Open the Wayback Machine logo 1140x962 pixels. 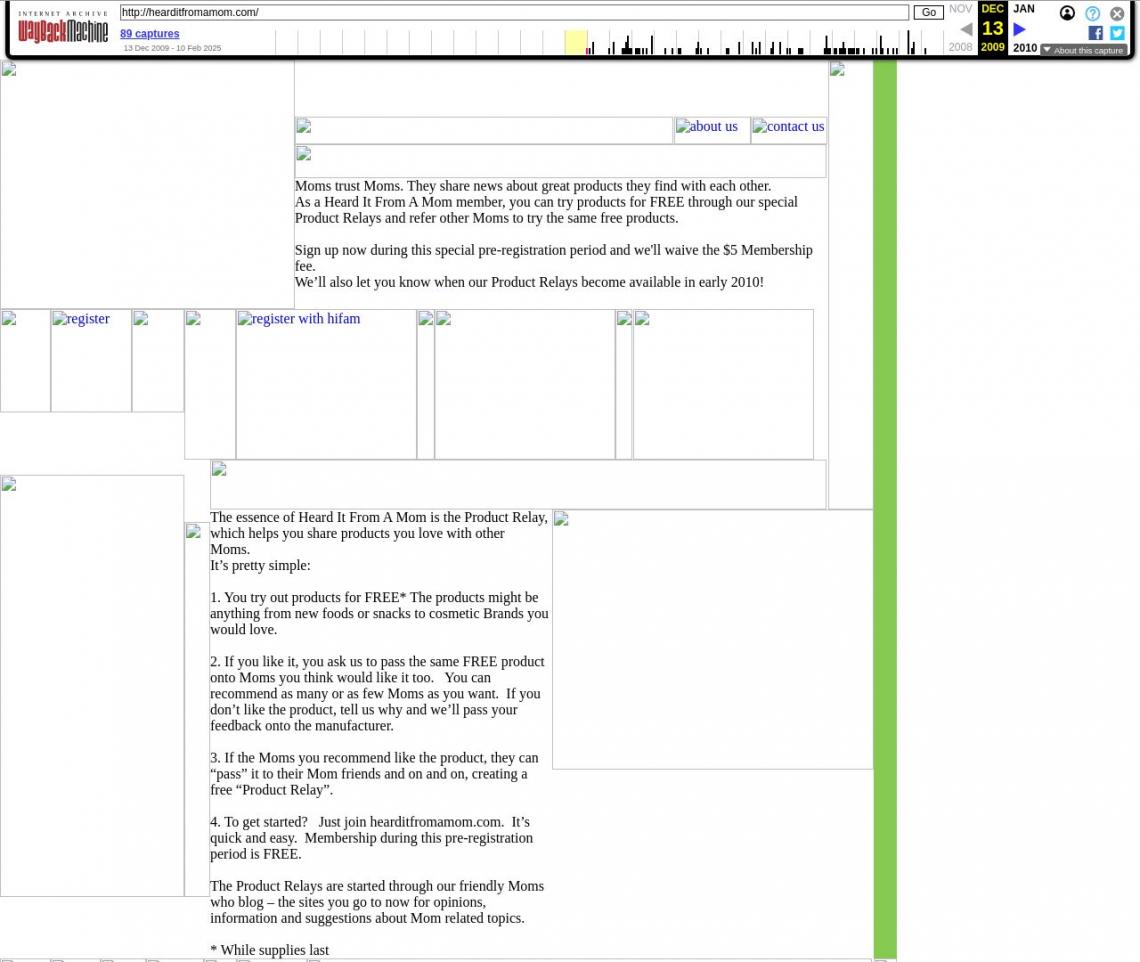pyautogui.click(x=63, y=28)
